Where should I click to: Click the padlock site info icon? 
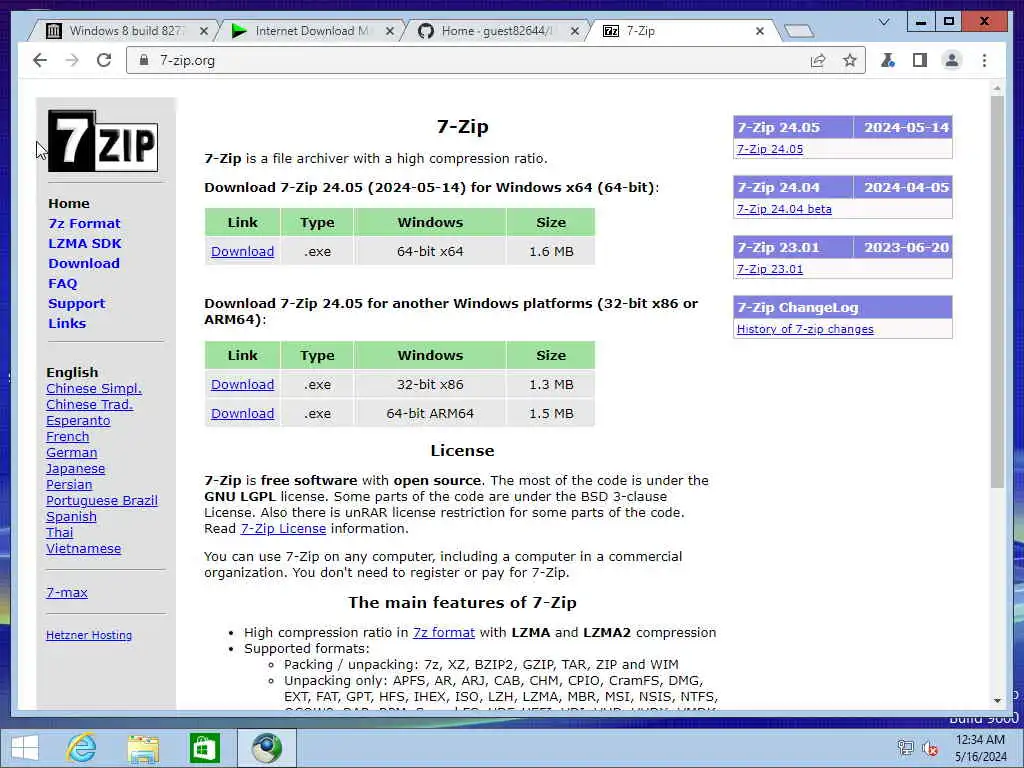(x=144, y=60)
